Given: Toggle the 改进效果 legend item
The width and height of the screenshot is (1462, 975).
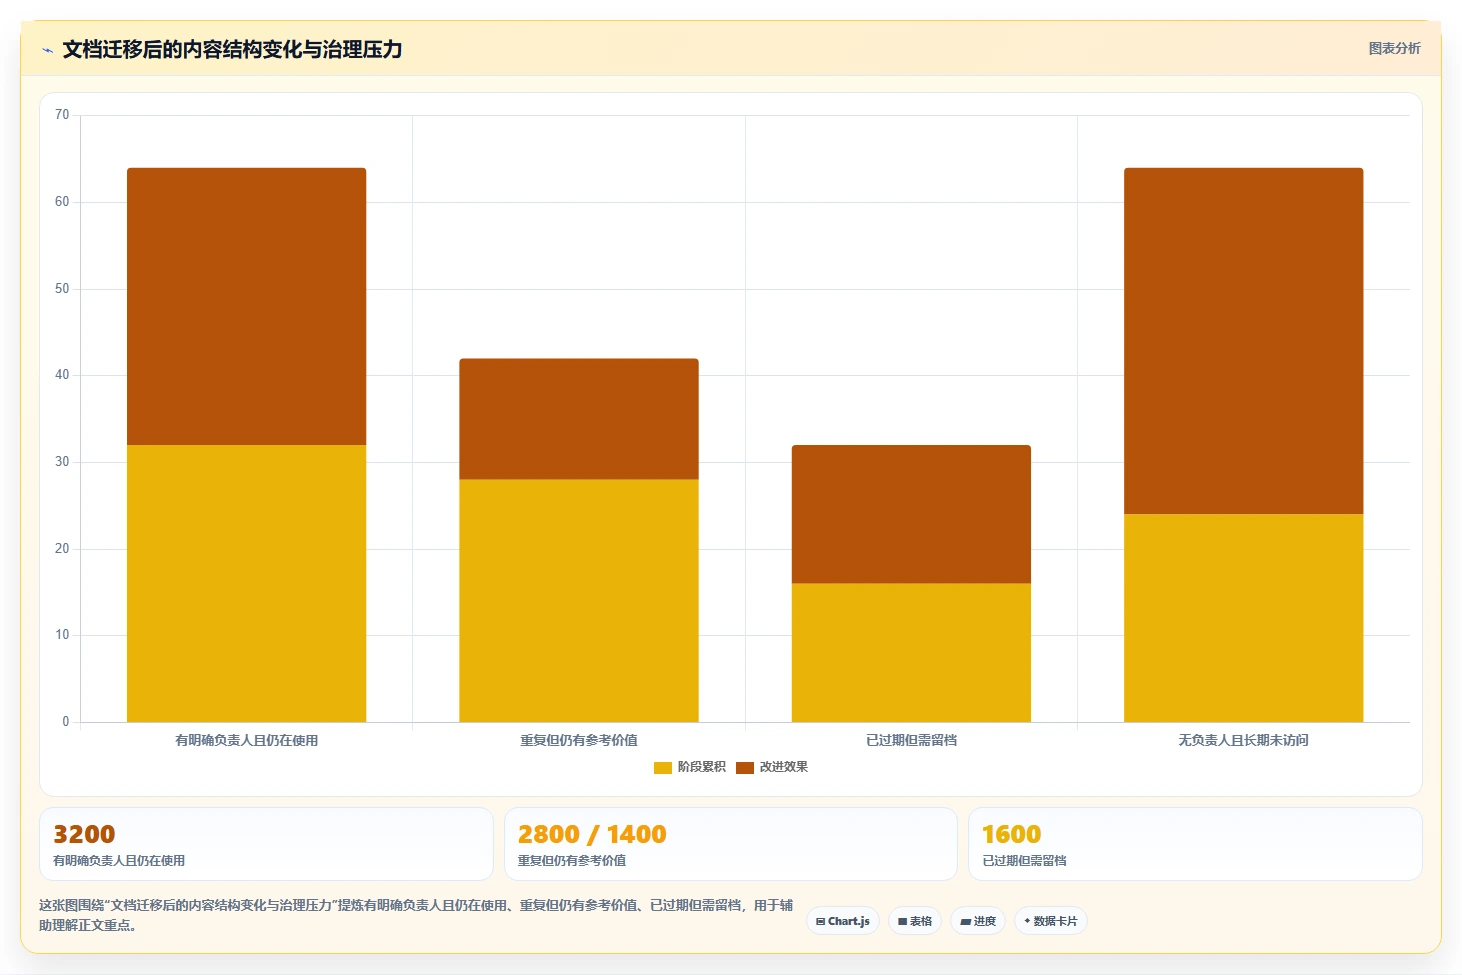Looking at the screenshot, I should pyautogui.click(x=772, y=767).
